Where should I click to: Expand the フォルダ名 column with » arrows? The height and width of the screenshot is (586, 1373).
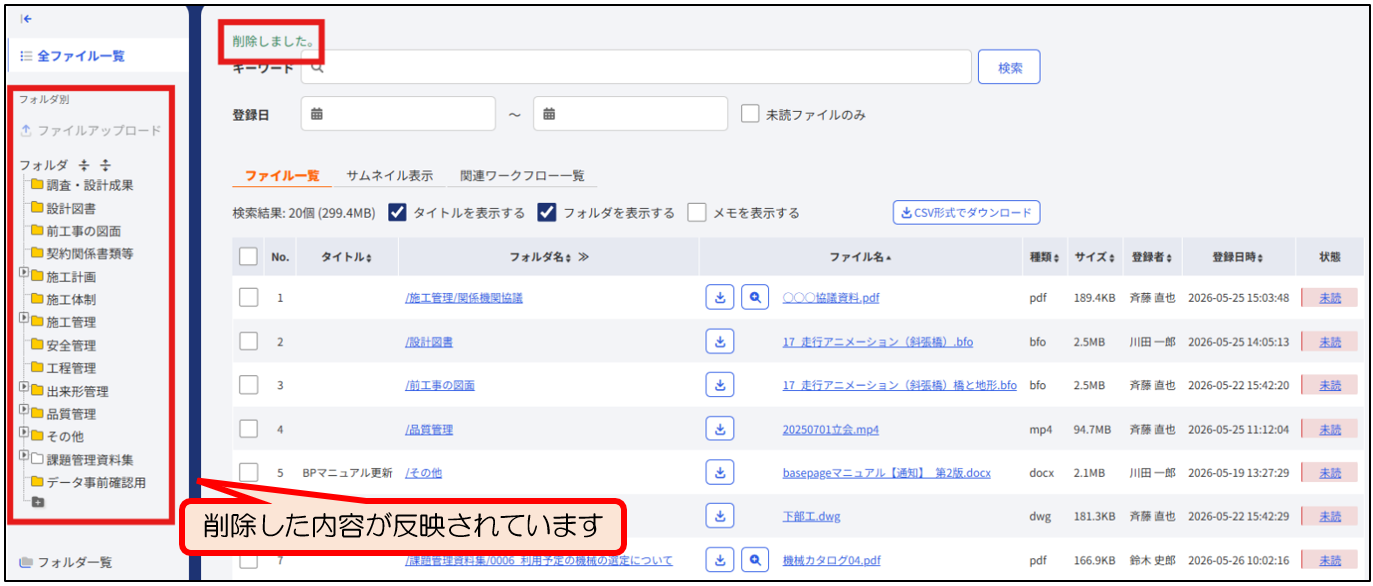coord(583,257)
